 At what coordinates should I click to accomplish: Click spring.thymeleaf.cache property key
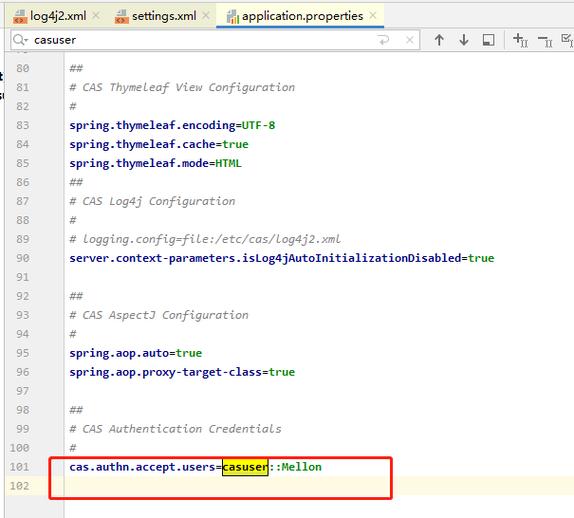(x=142, y=144)
